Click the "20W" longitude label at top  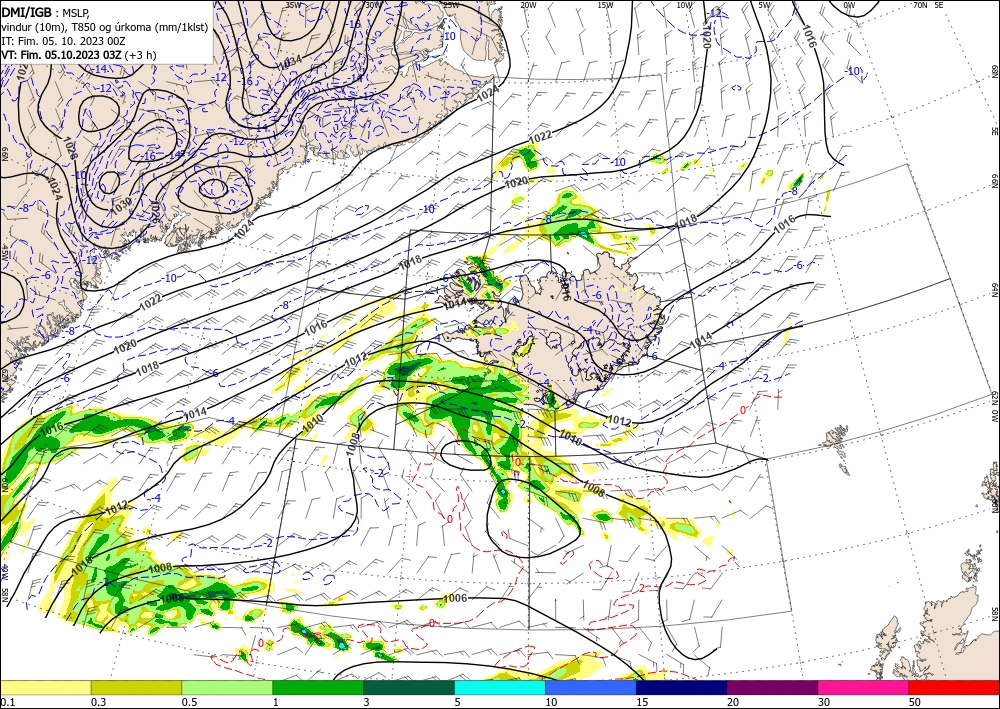click(x=529, y=5)
